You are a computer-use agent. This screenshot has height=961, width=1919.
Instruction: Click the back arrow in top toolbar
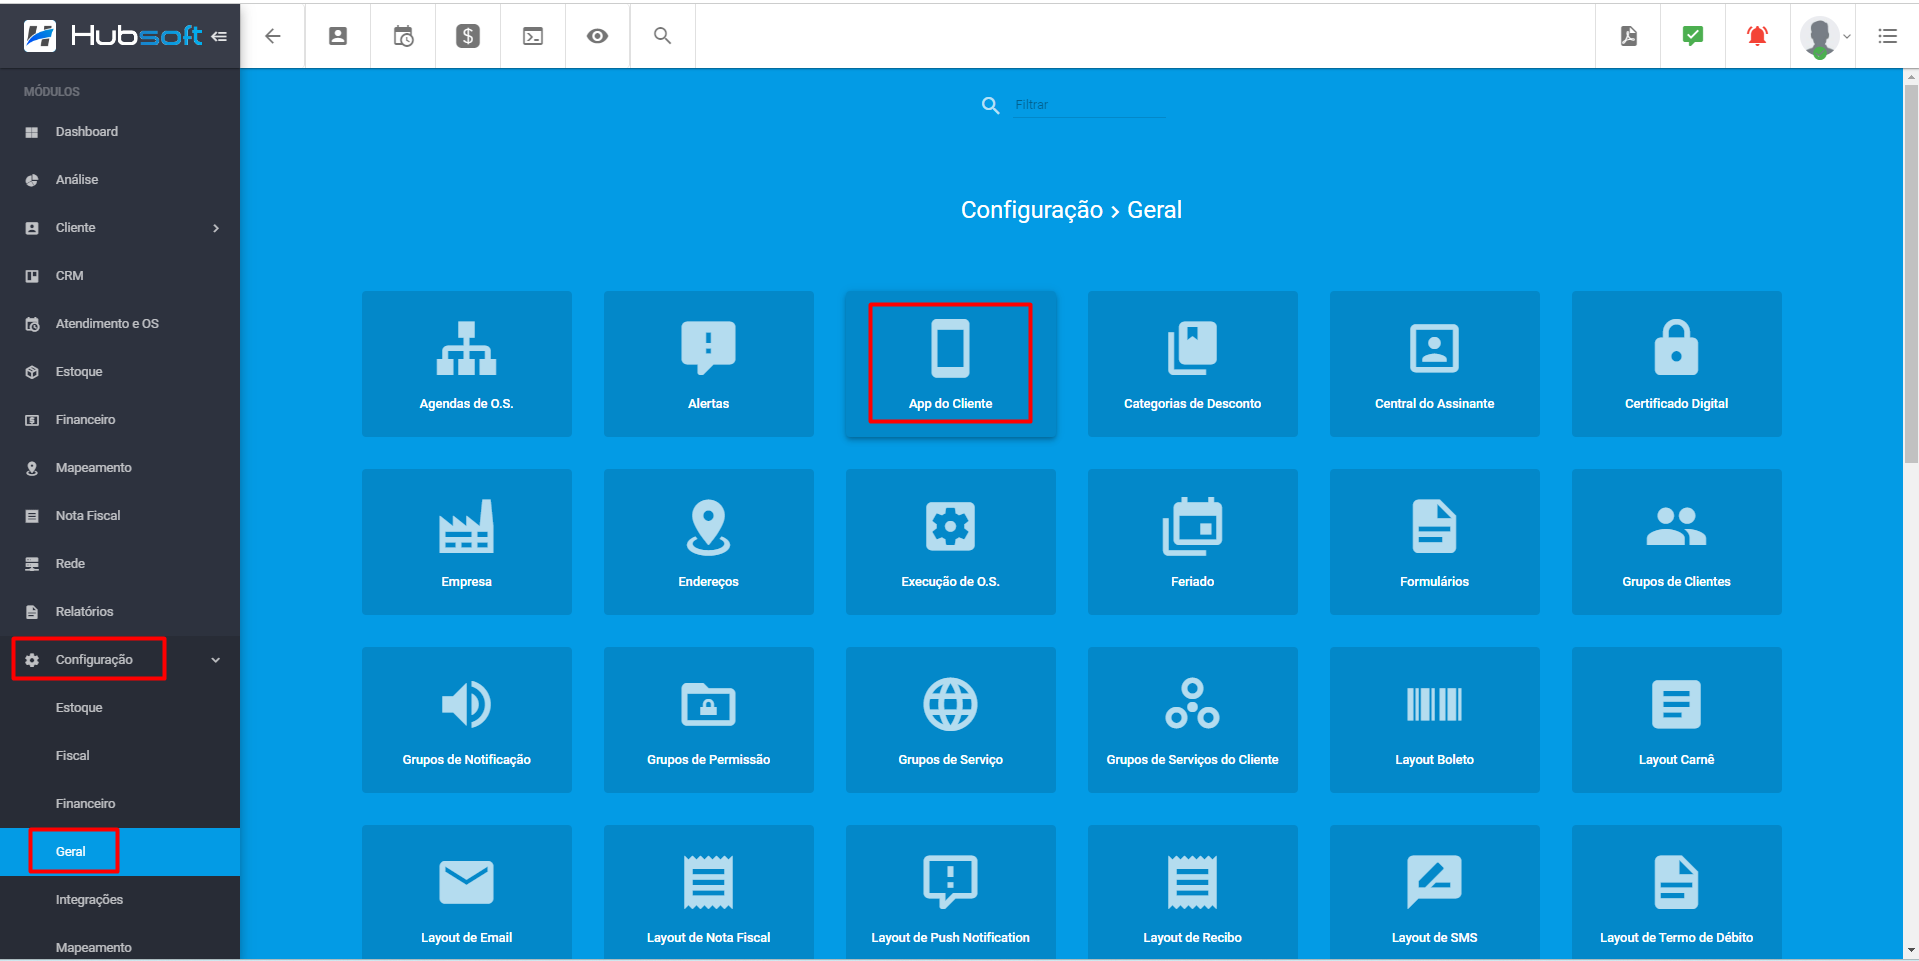[x=272, y=36]
